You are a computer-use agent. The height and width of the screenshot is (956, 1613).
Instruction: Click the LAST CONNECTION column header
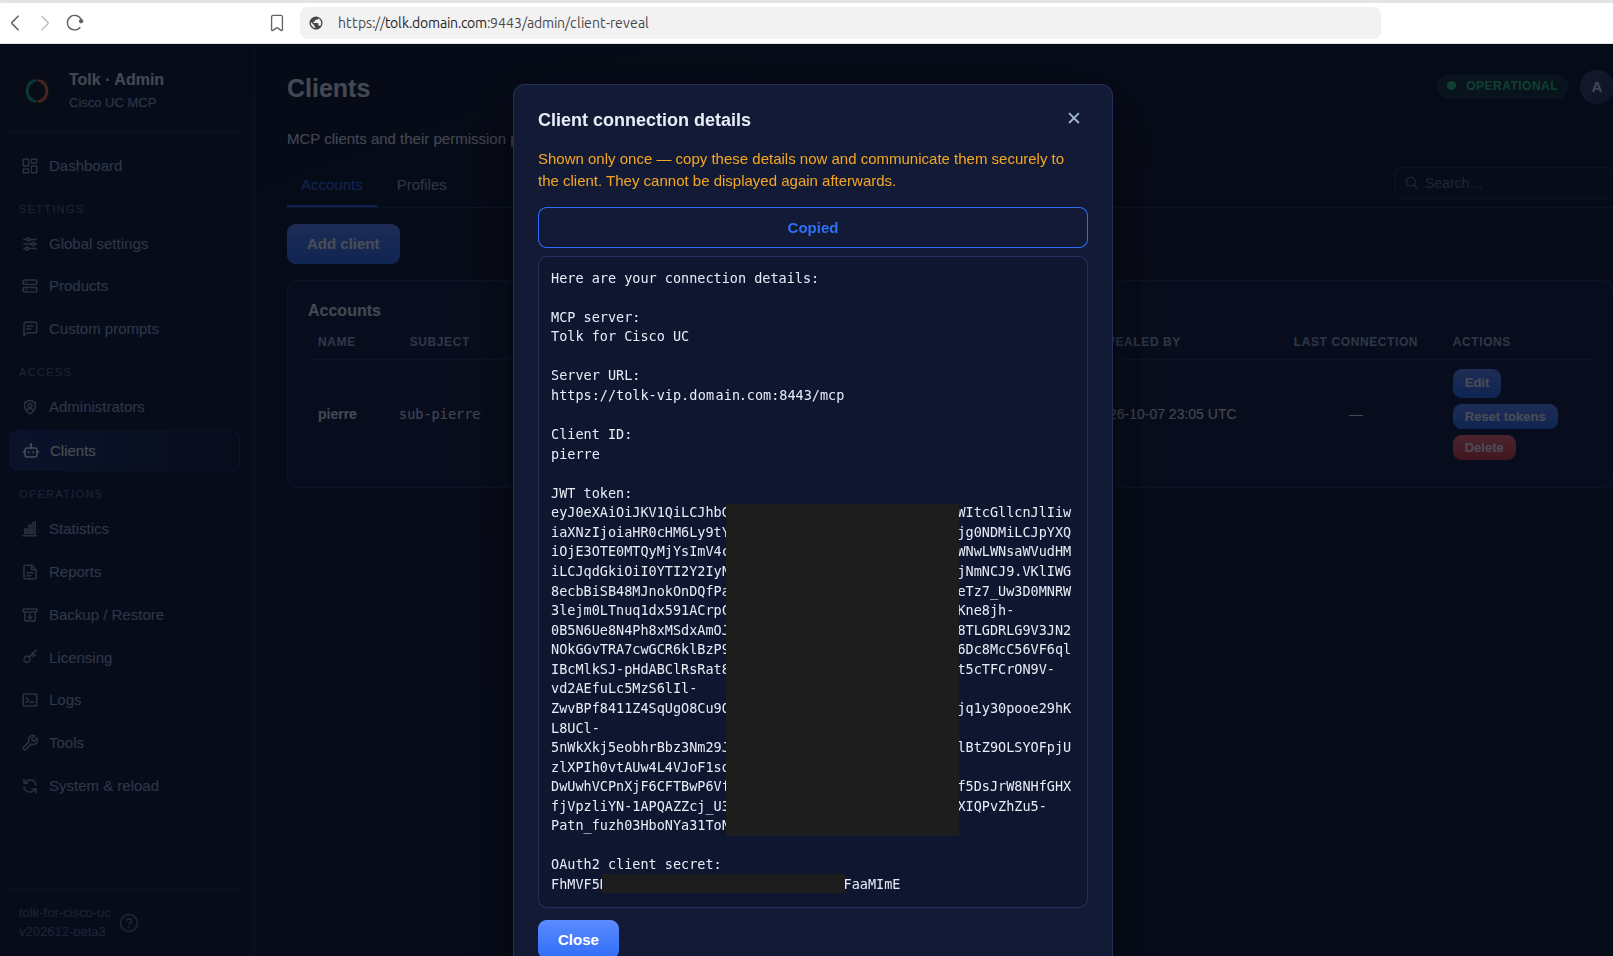1355,342
